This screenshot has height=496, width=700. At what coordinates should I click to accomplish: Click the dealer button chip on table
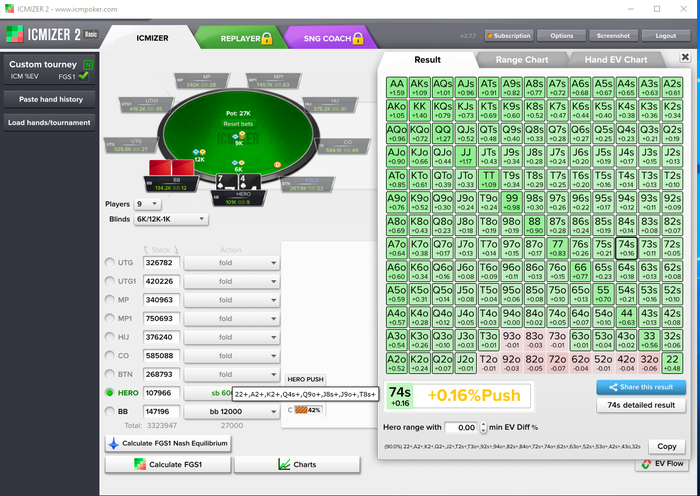[277, 165]
